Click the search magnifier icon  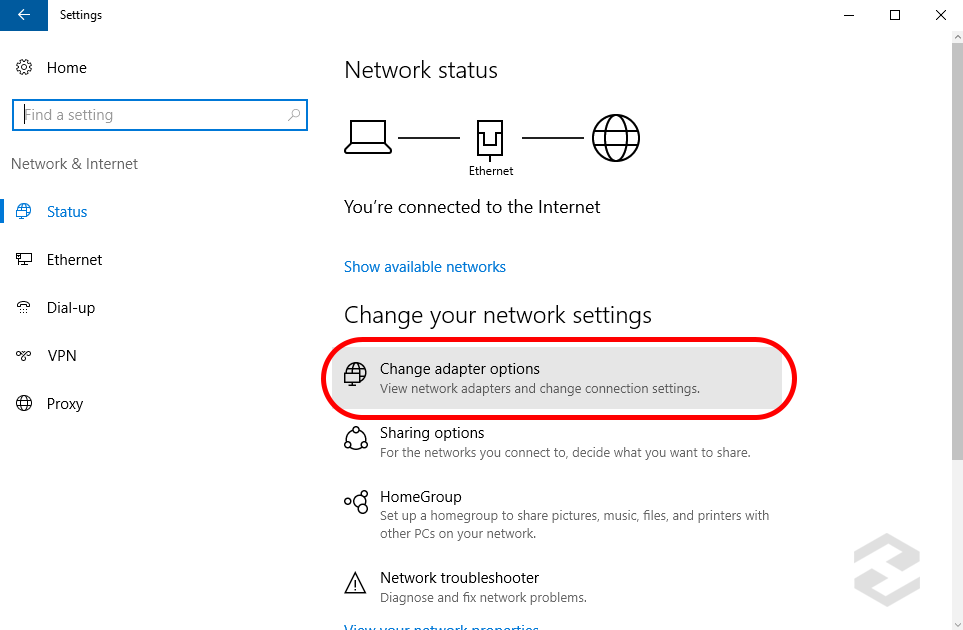pos(294,115)
